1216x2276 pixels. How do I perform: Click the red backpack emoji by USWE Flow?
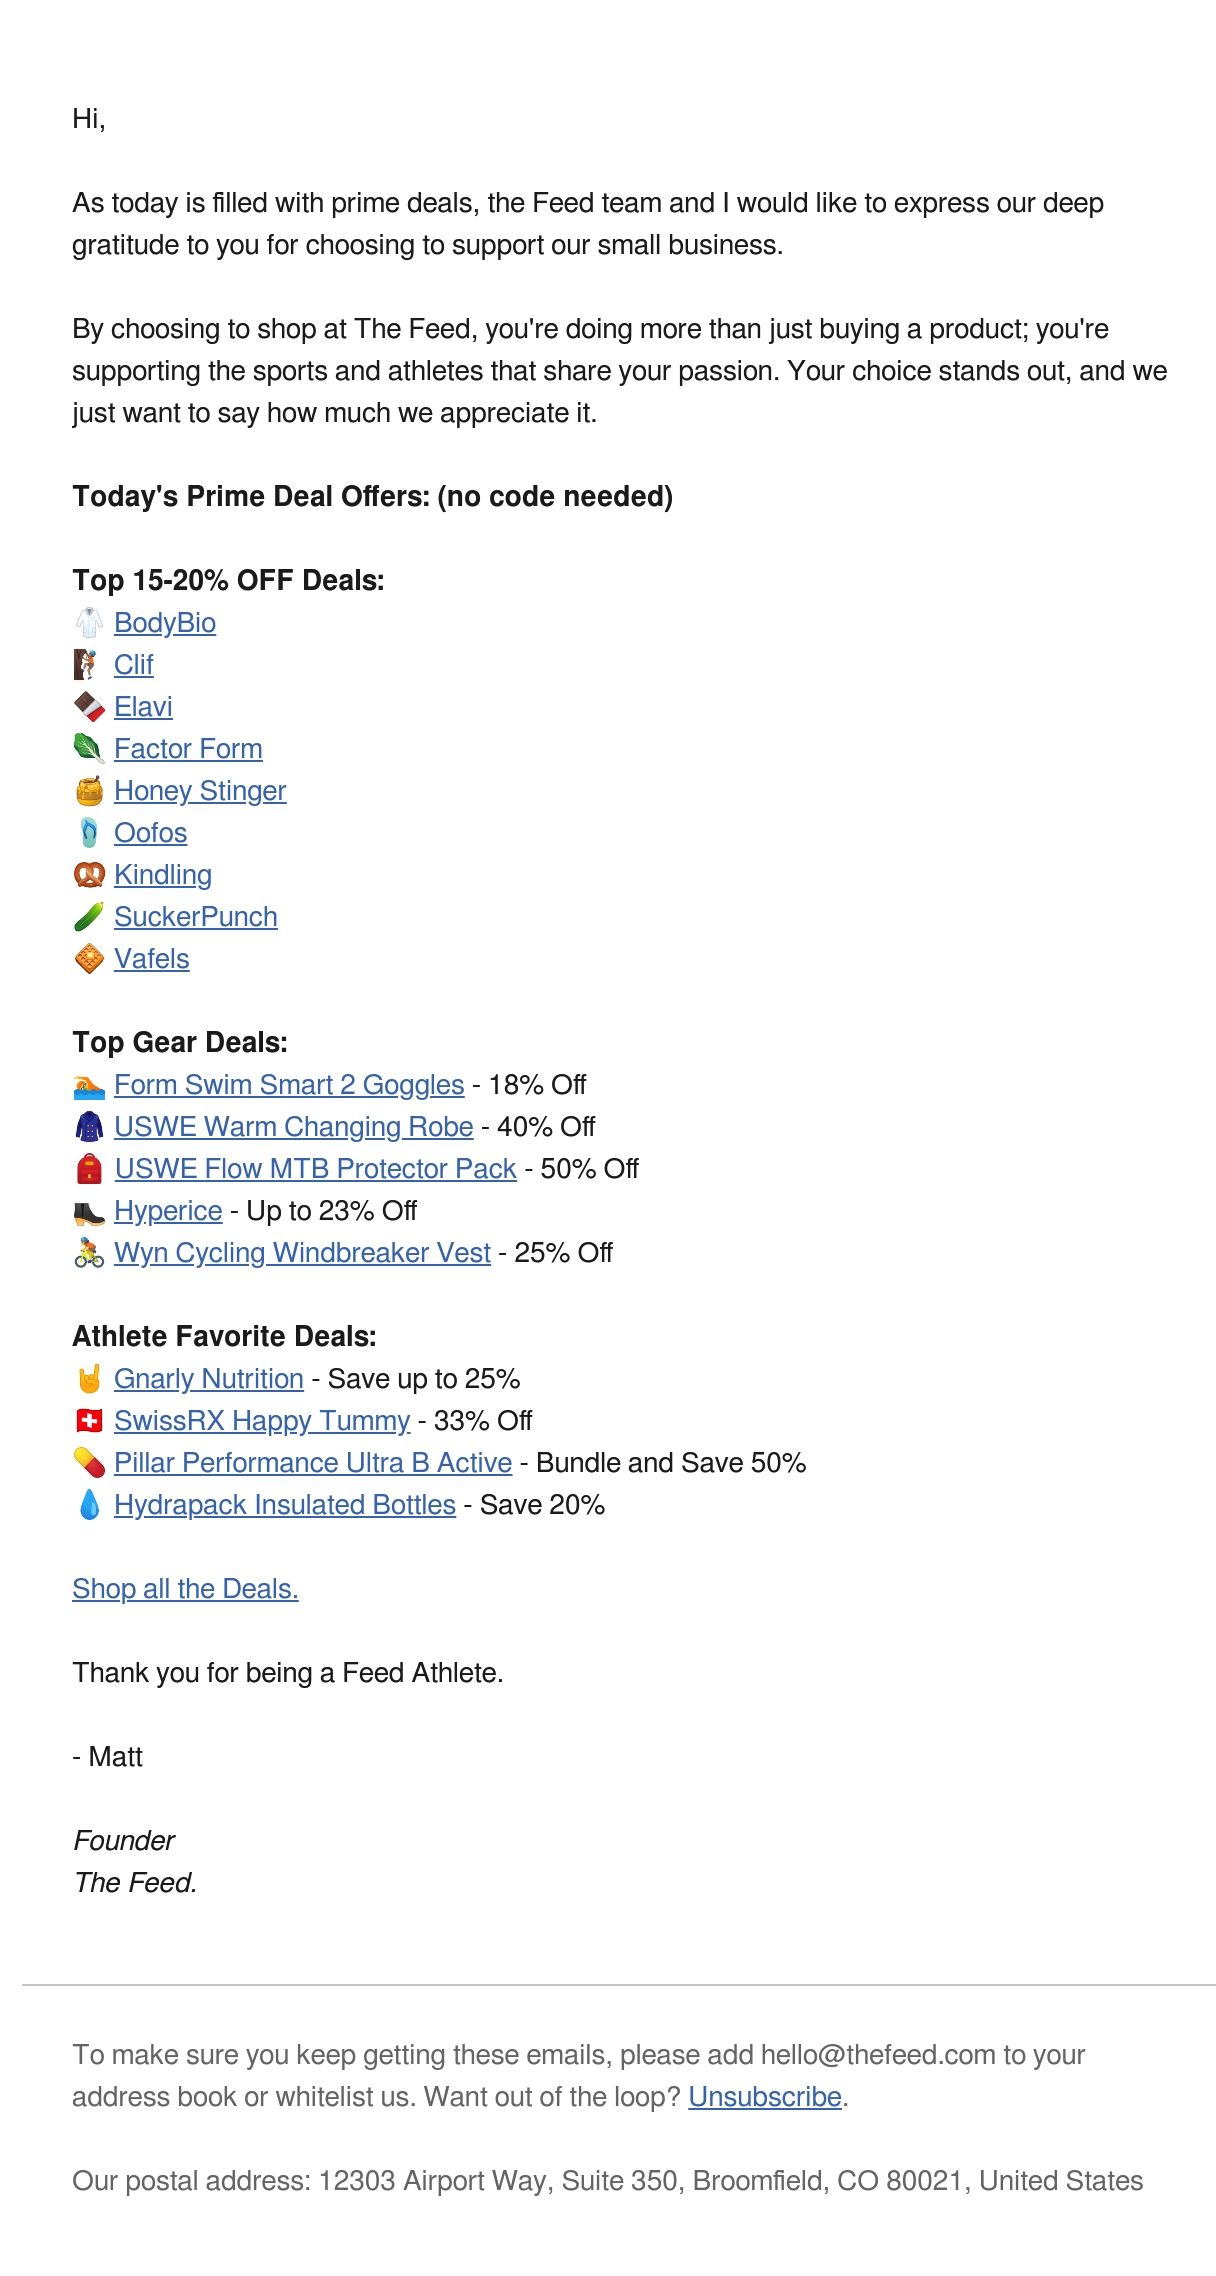89,1169
